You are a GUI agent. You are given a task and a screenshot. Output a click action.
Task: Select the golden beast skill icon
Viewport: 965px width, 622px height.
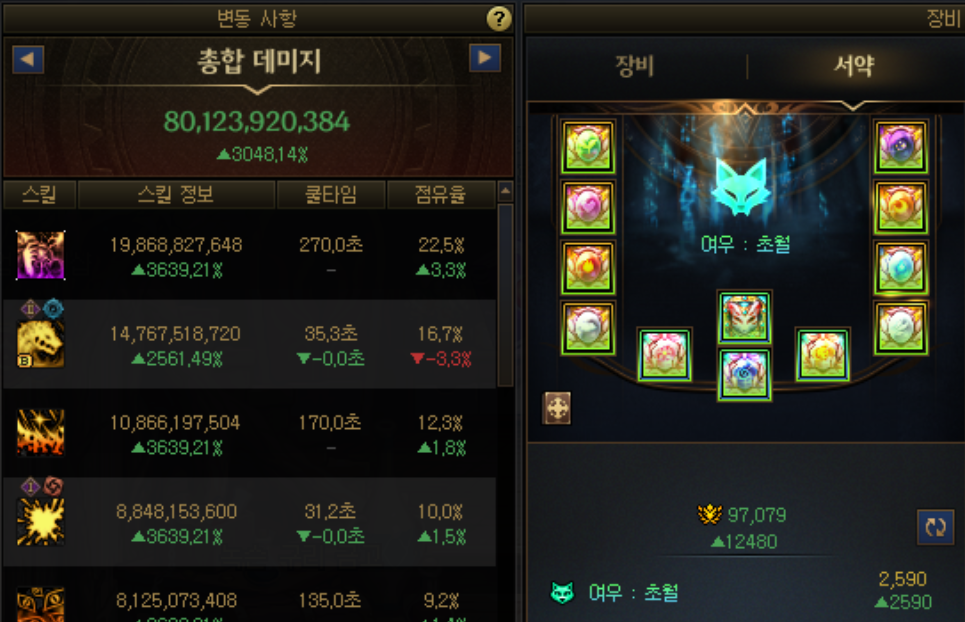point(41,345)
